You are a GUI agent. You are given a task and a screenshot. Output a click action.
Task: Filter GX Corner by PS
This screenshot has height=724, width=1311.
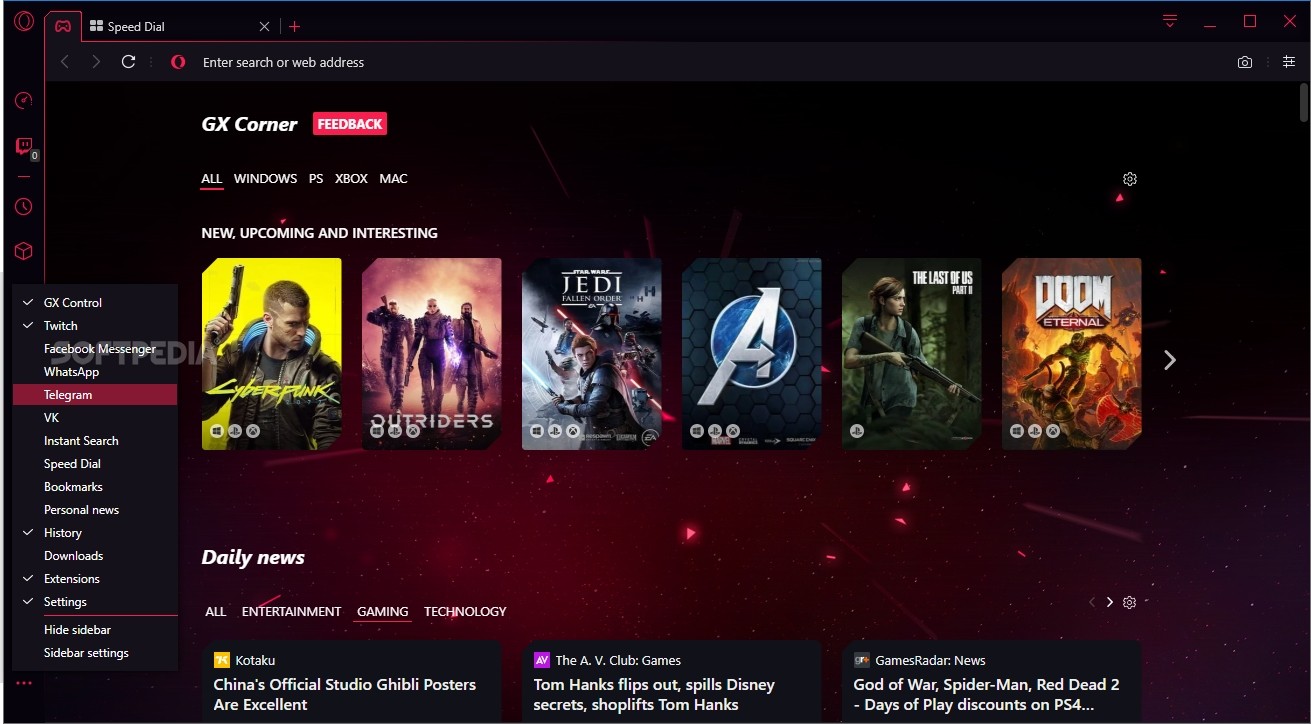click(x=316, y=179)
